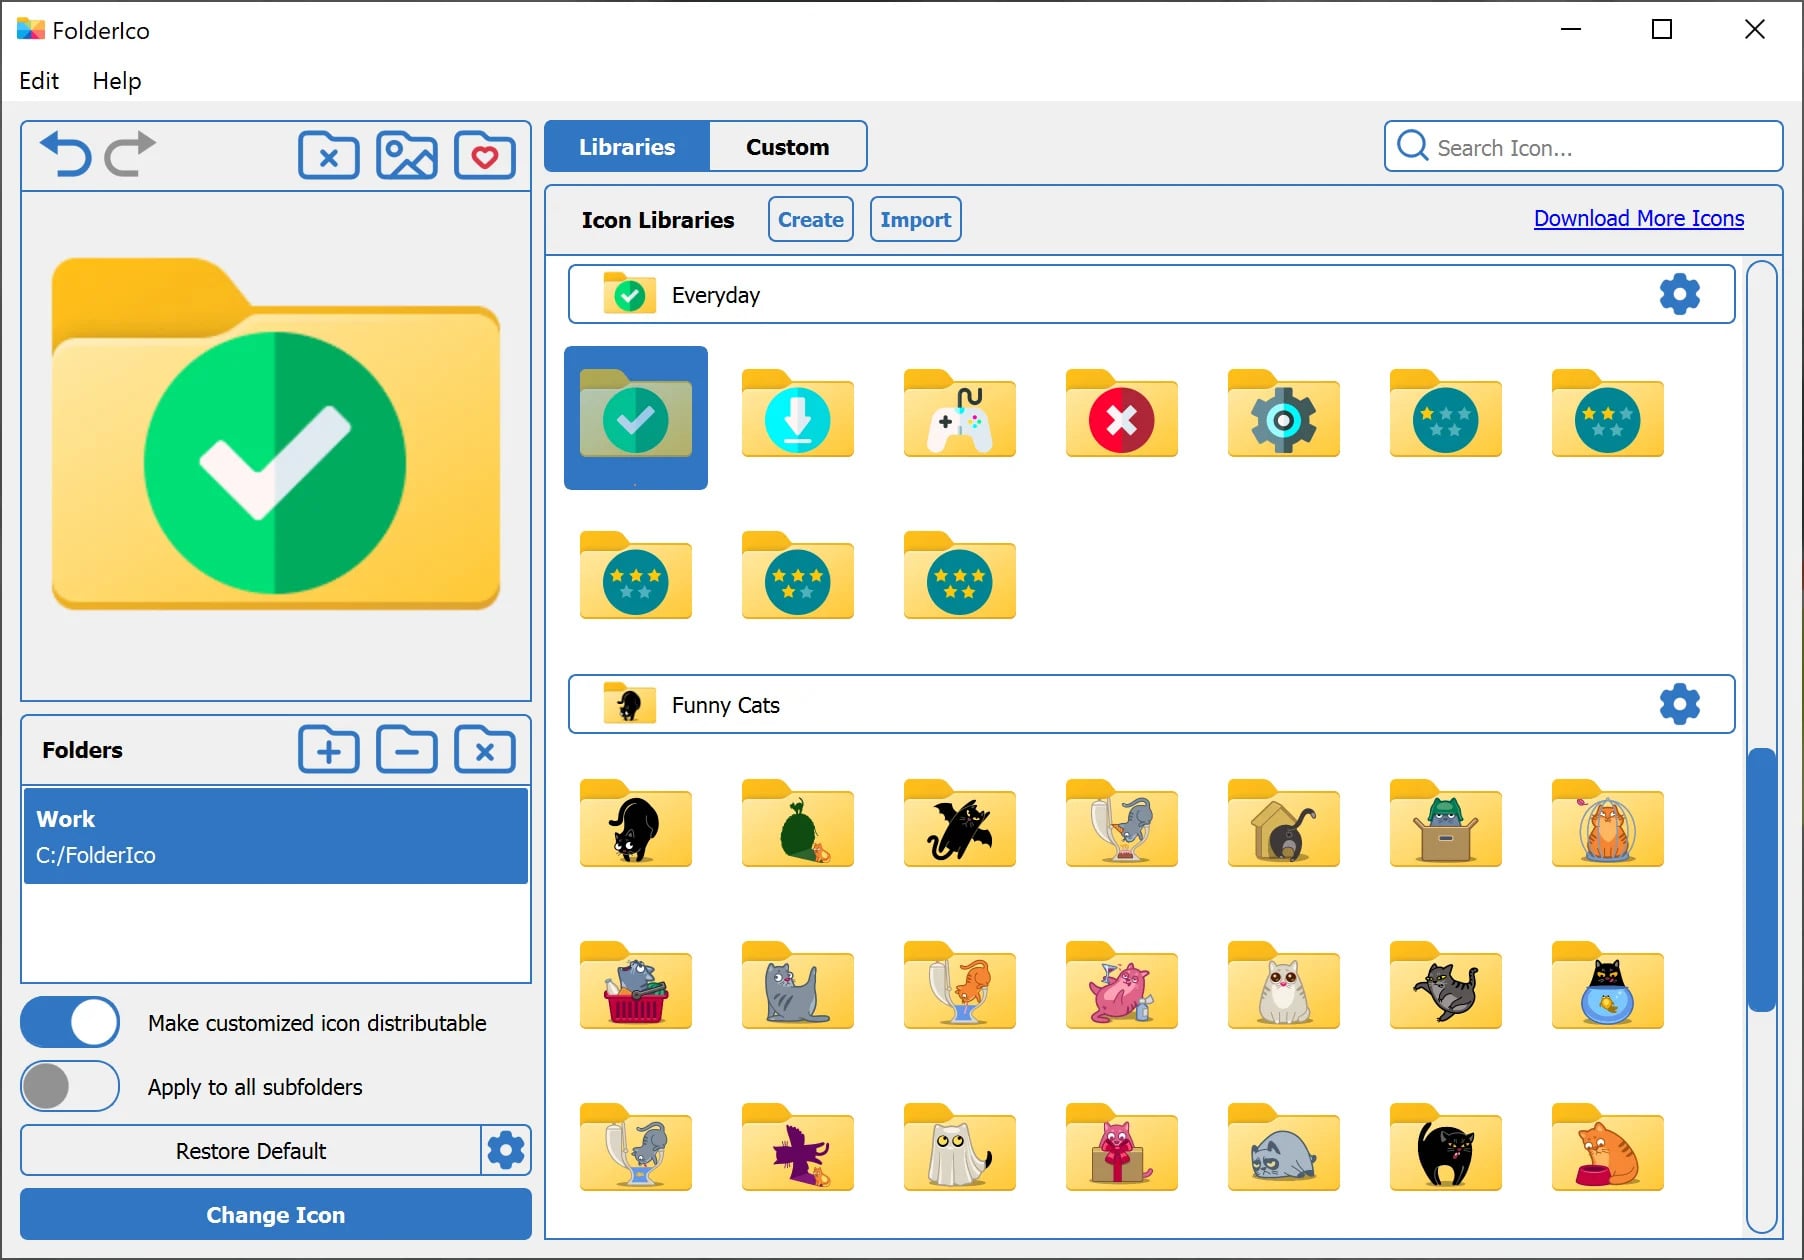Click the Change Icon button
Viewport: 1804px width, 1260px height.
(276, 1214)
